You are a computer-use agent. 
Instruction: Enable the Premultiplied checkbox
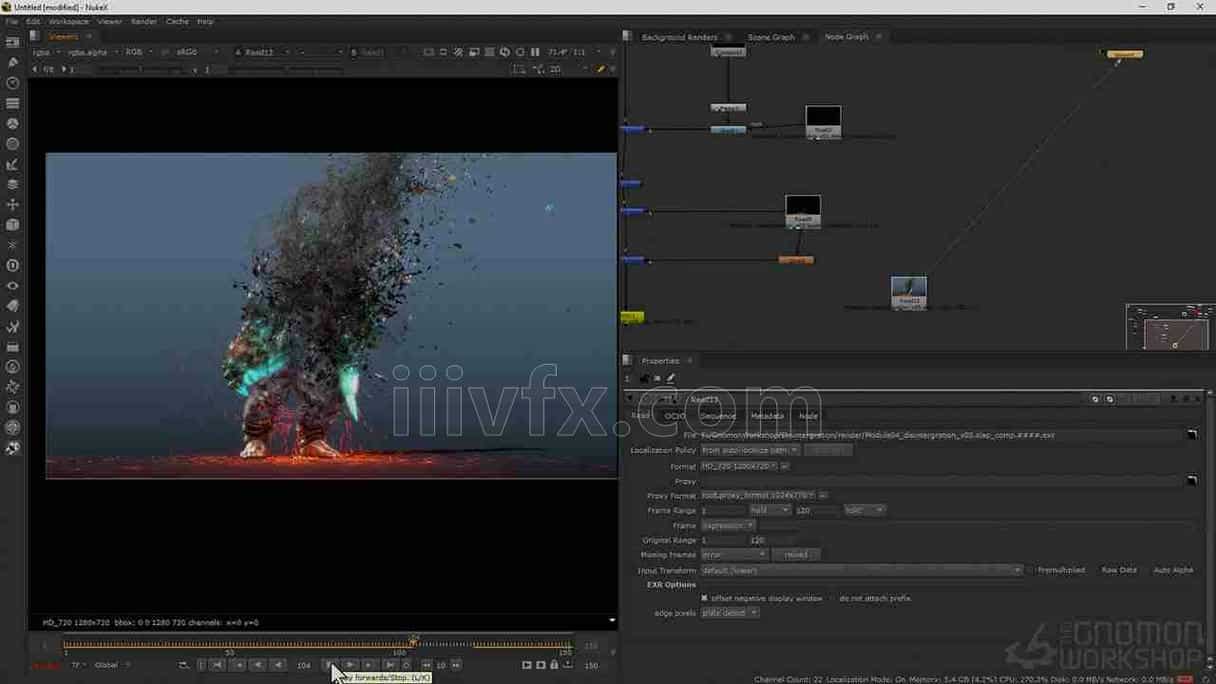coord(1030,570)
